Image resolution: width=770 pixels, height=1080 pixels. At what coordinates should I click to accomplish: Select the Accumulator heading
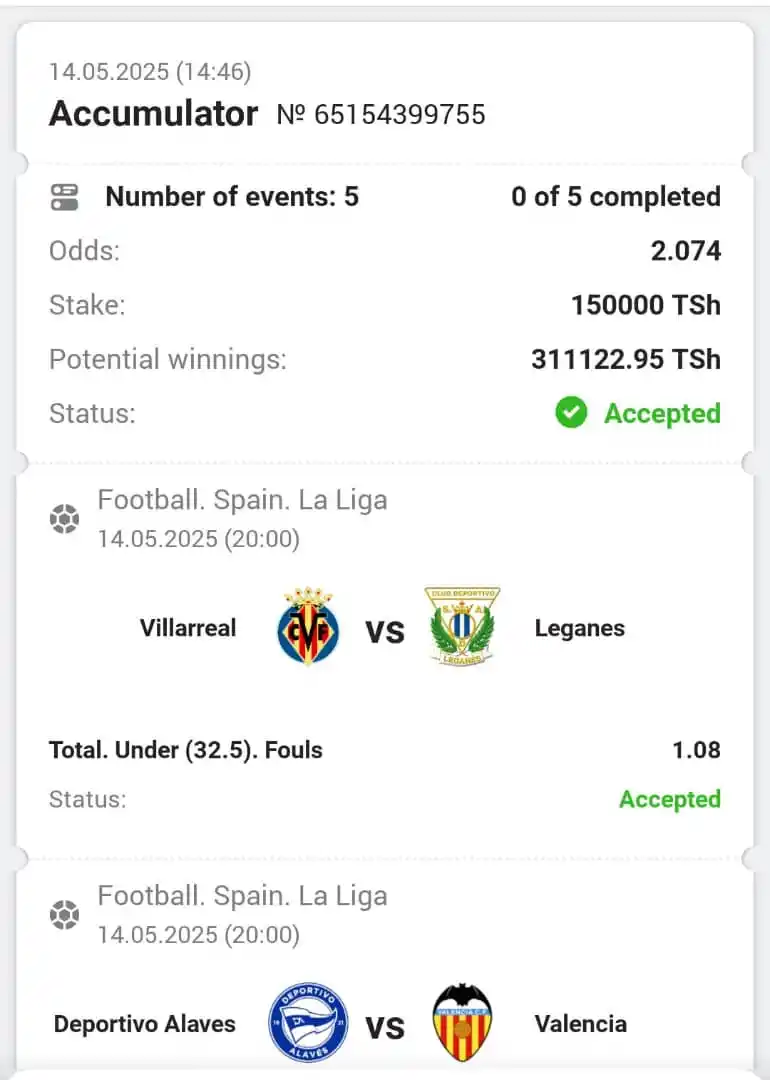coord(154,114)
